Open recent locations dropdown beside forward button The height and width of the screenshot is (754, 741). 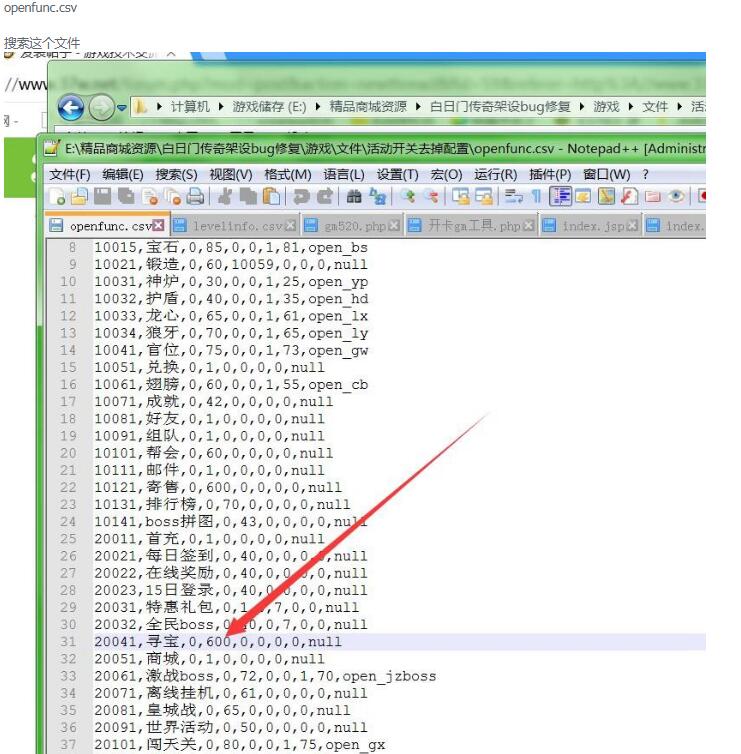[x=122, y=106]
